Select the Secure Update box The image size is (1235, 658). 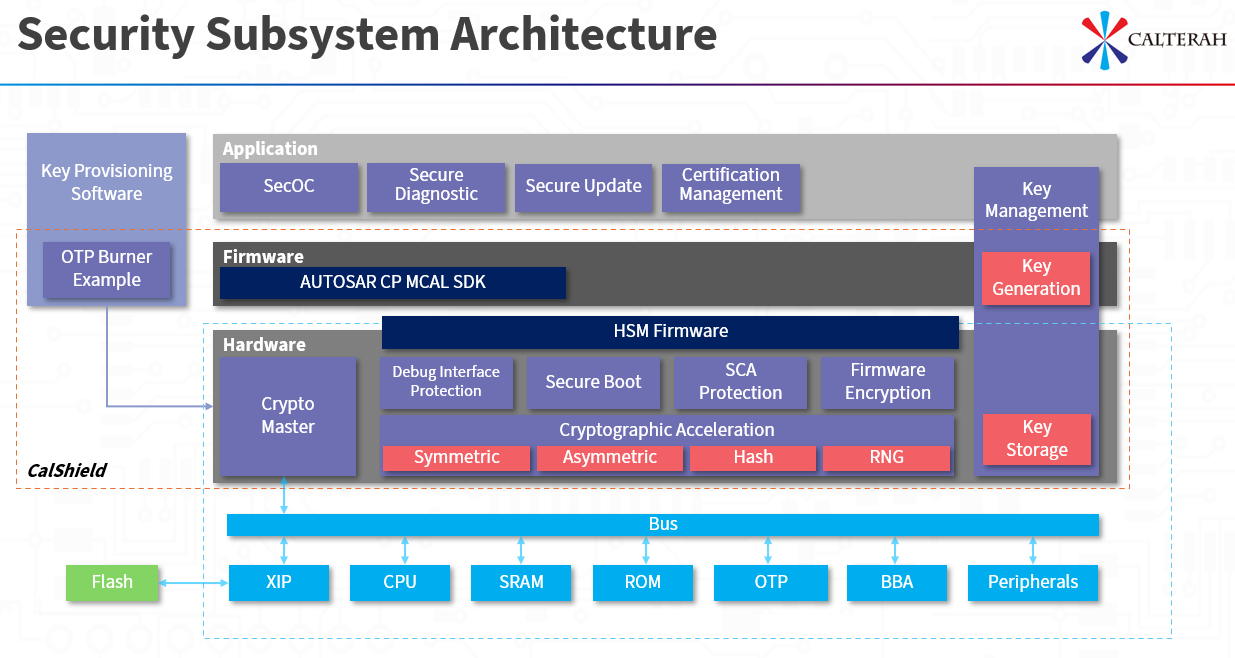tap(583, 187)
